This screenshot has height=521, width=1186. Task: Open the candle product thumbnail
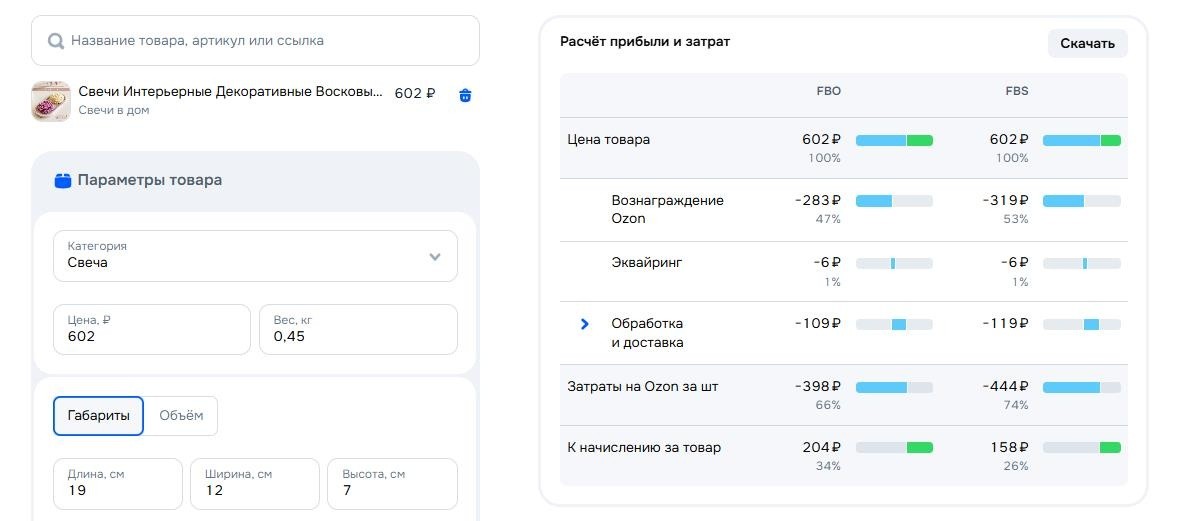pyautogui.click(x=51, y=101)
